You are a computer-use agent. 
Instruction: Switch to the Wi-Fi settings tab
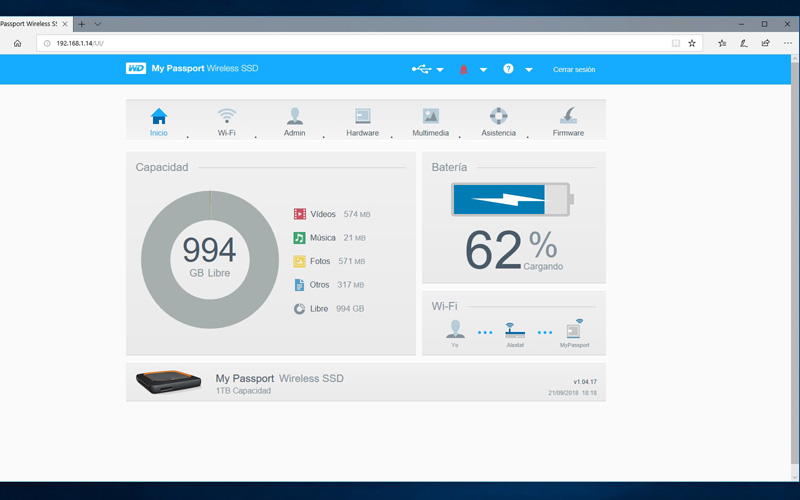click(x=227, y=122)
